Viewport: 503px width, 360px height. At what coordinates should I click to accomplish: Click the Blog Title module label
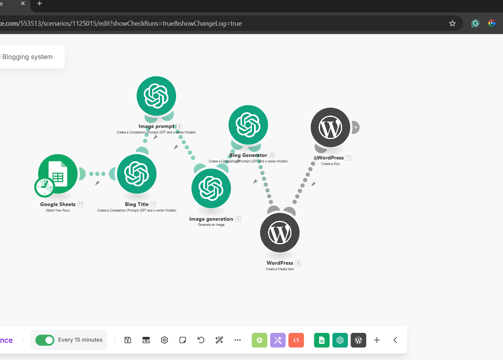click(137, 204)
